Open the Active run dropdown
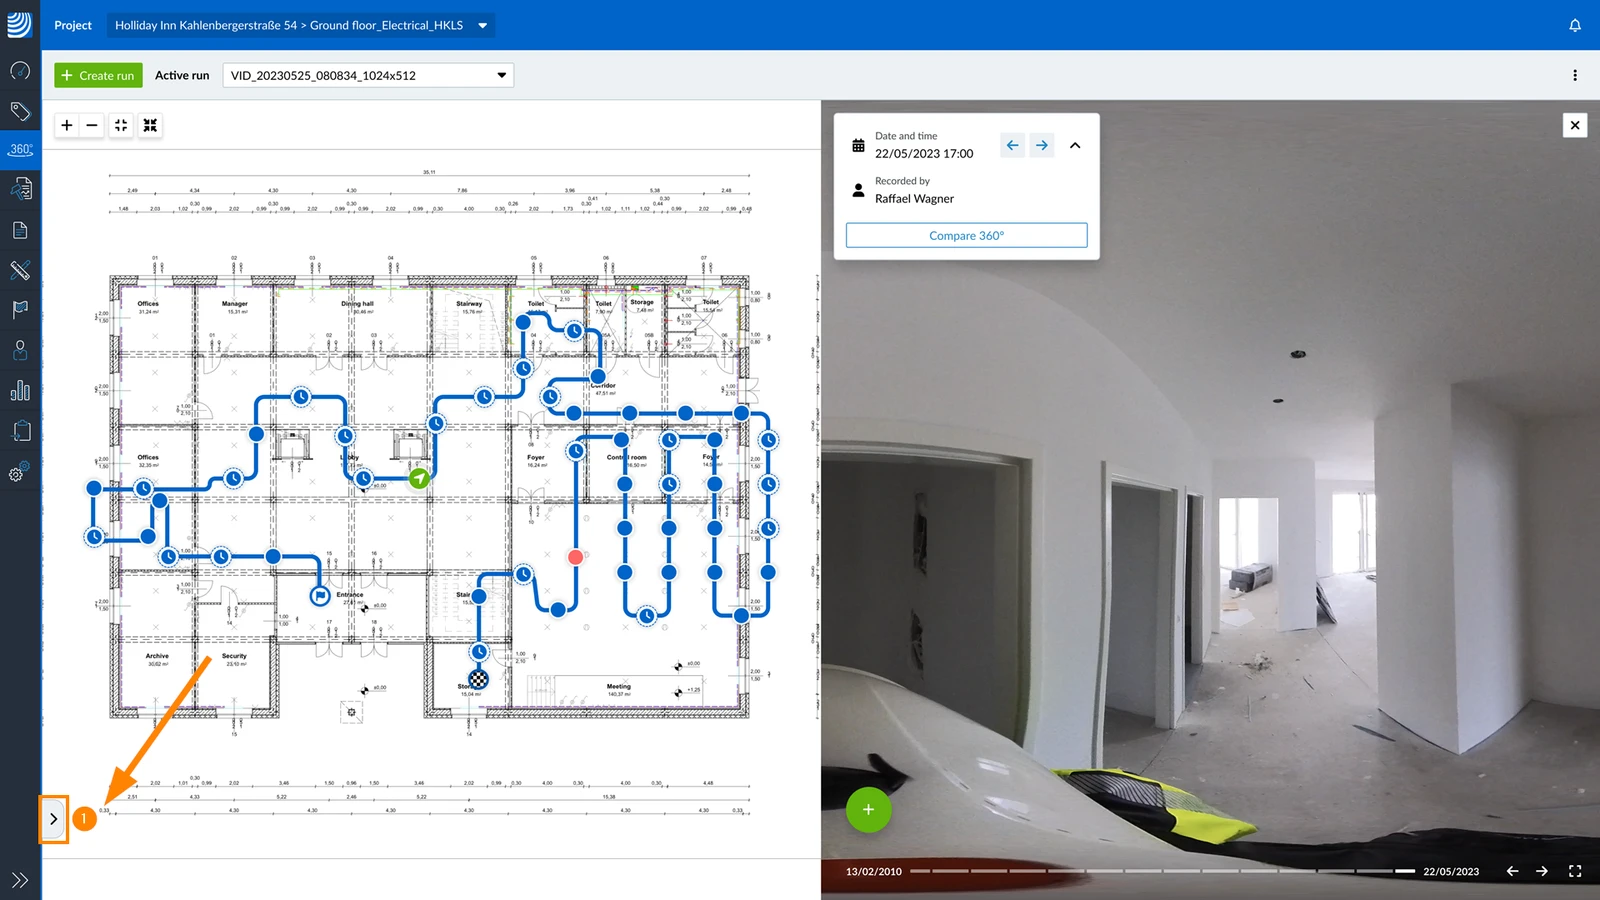Viewport: 1600px width, 900px height. (x=368, y=75)
